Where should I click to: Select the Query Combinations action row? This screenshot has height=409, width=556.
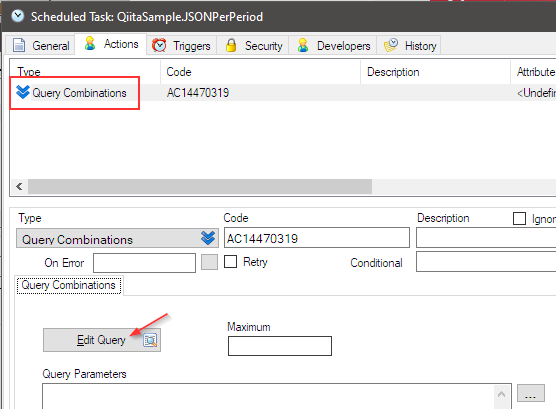click(x=283, y=93)
